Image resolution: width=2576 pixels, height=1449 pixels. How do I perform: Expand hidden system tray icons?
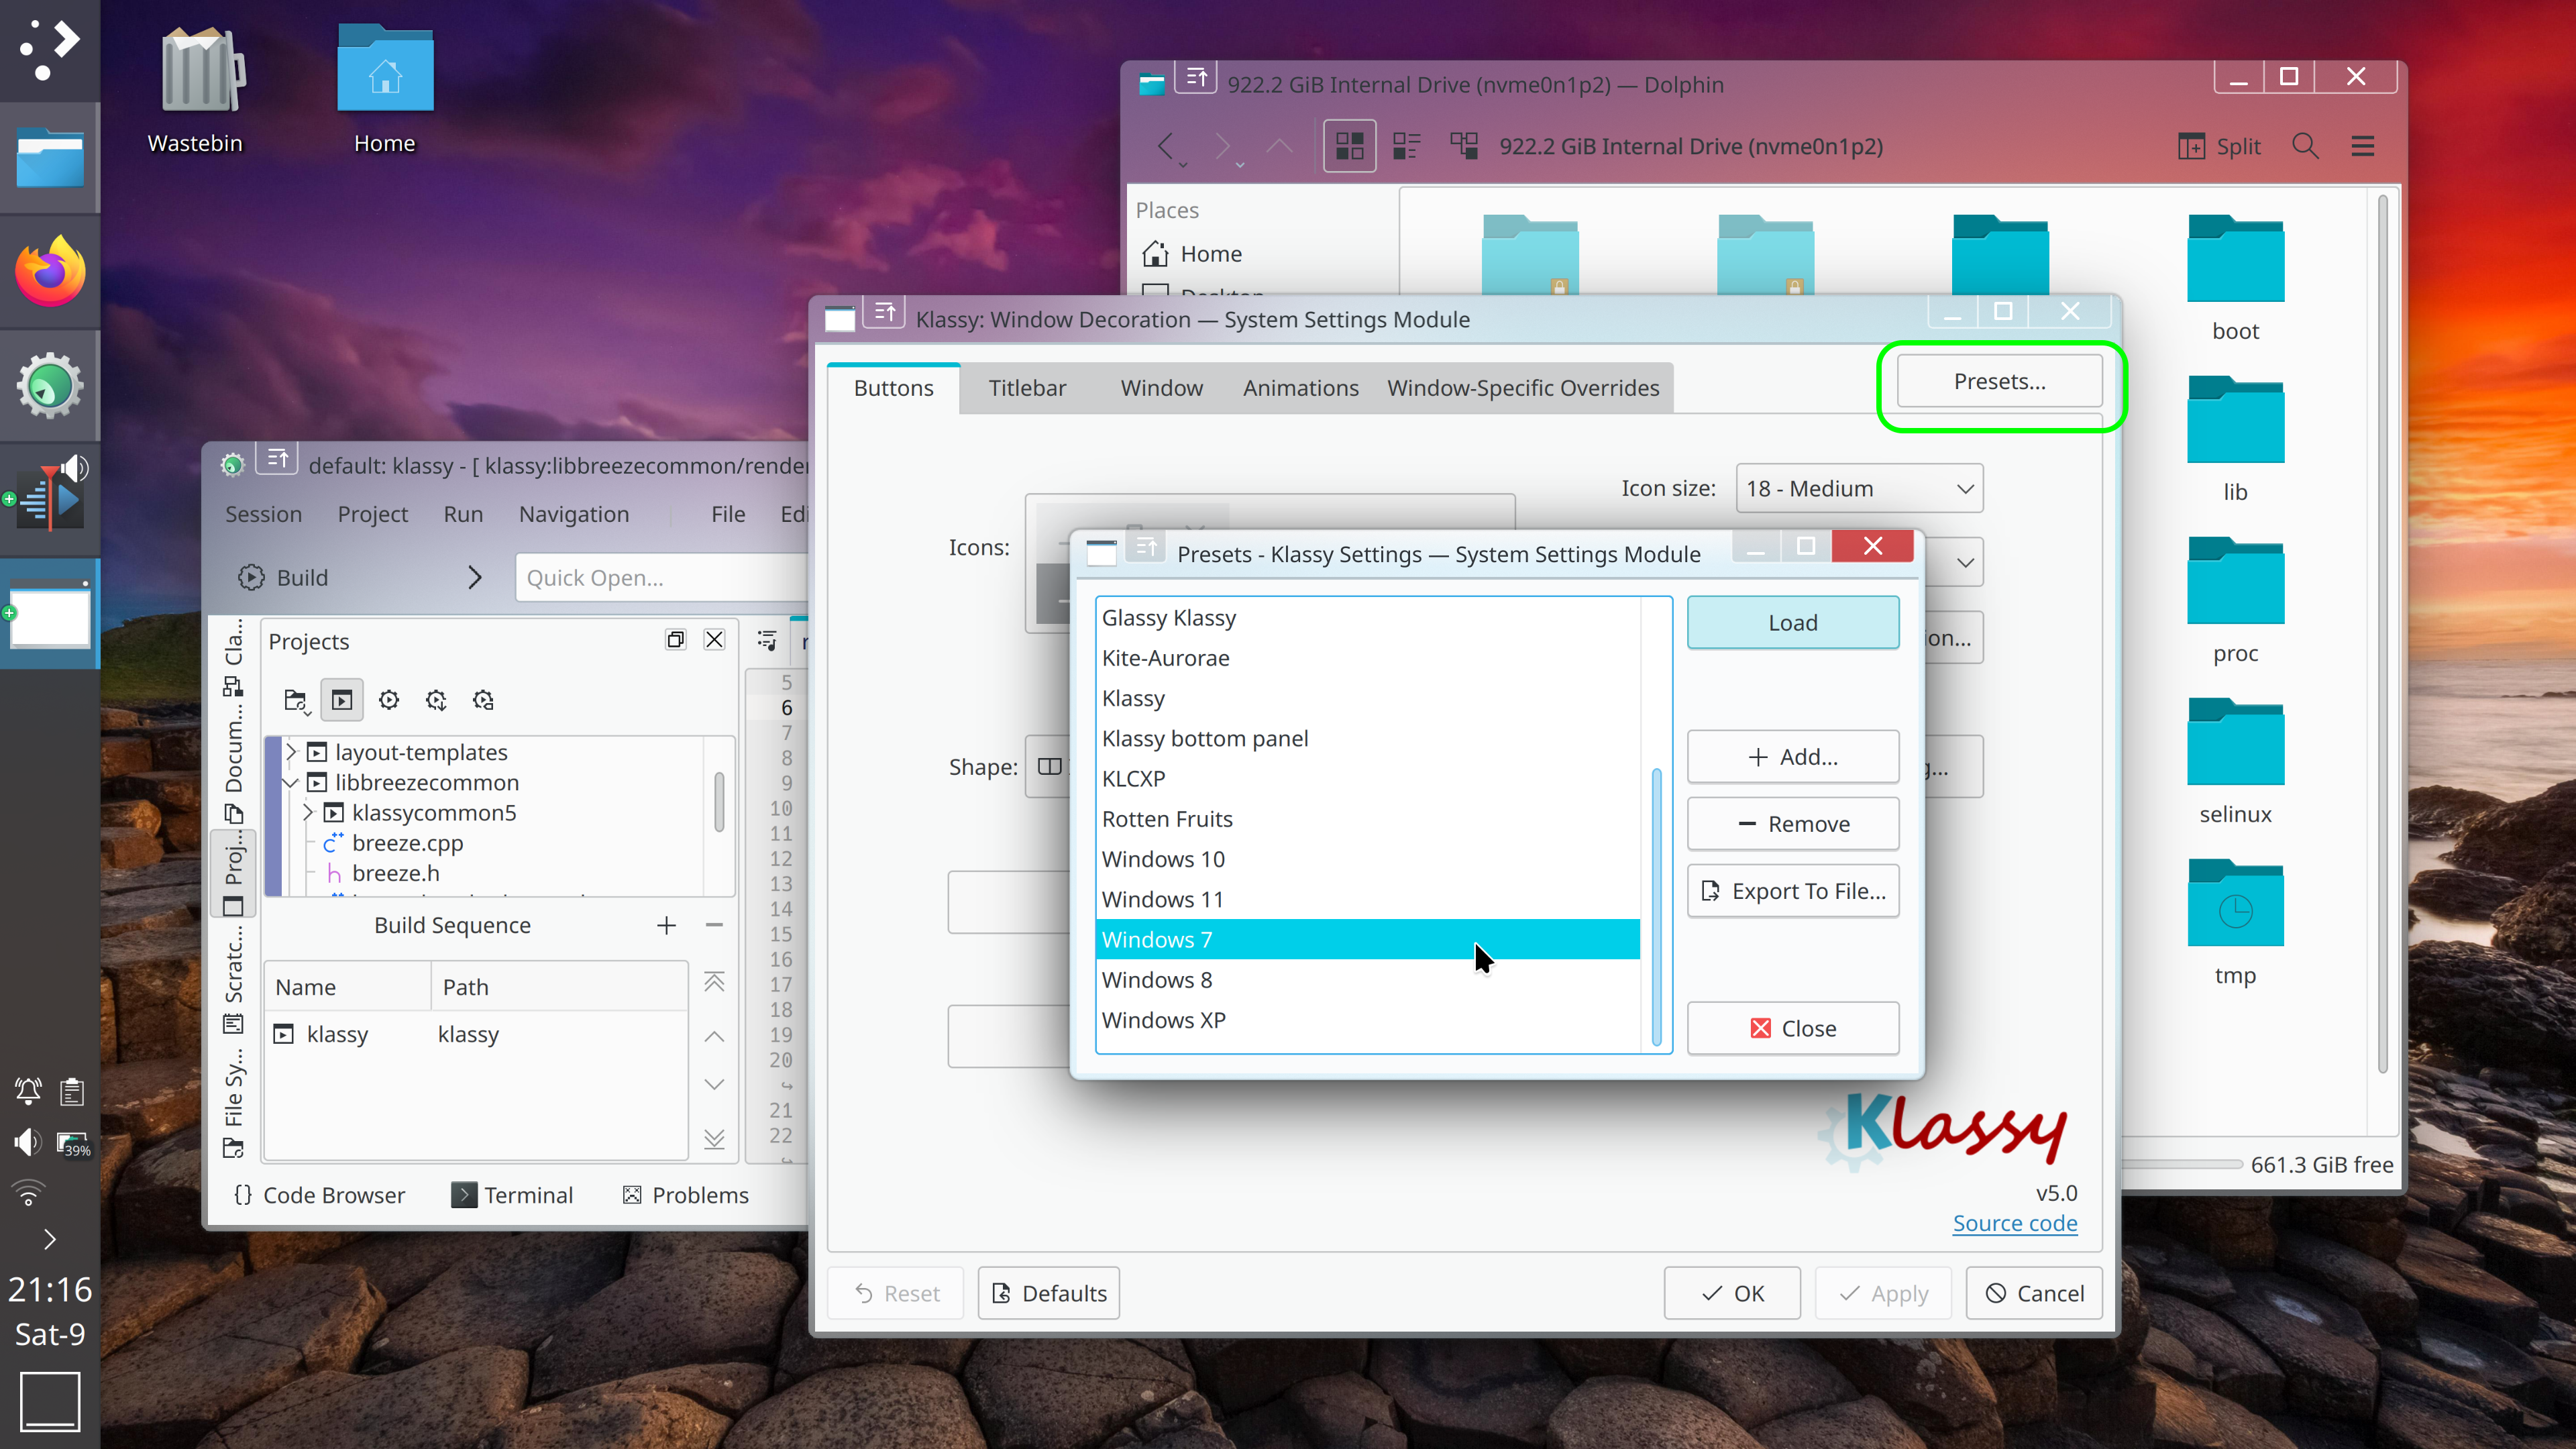coord(49,1239)
